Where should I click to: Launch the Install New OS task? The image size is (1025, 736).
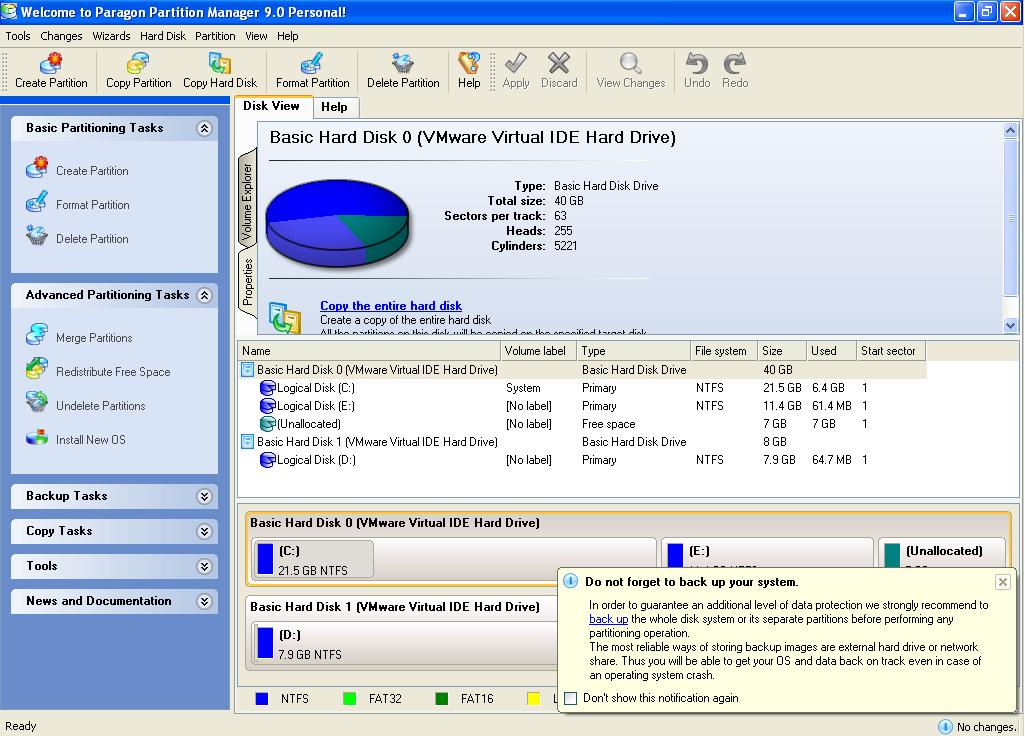(91, 440)
